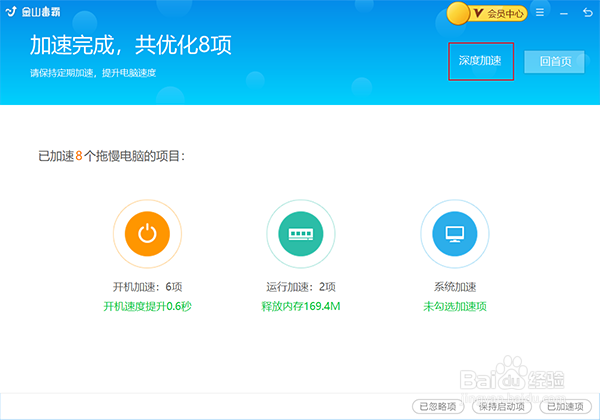Viewport: 600px width, 420px height.
Task: Minimize the window
Action: pos(564,14)
